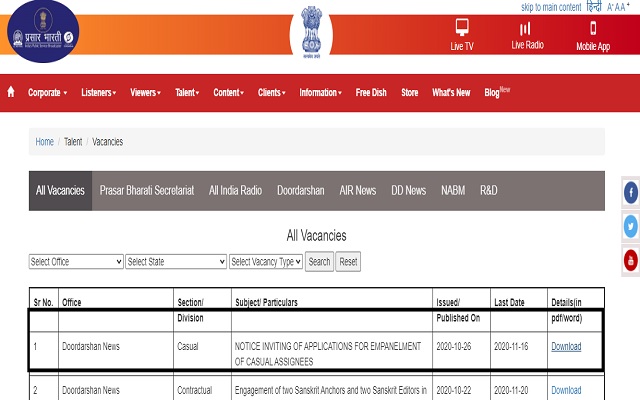Click 'Engagement of two Sanskrit Anchors' text
Viewport: 640px width, 400px height.
tap(330, 391)
